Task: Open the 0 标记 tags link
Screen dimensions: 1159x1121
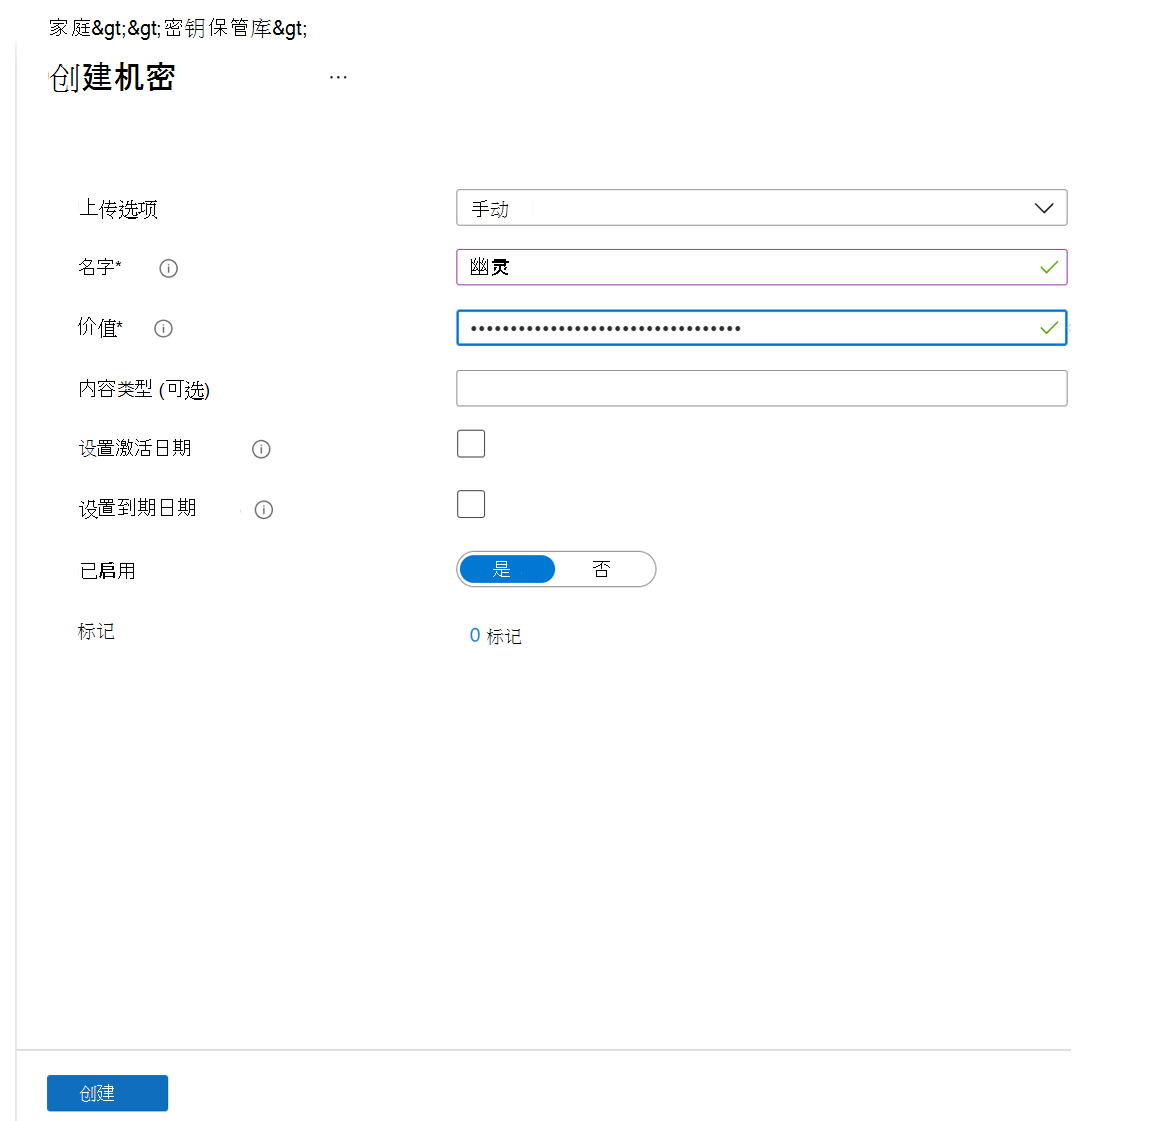Action: 495,635
